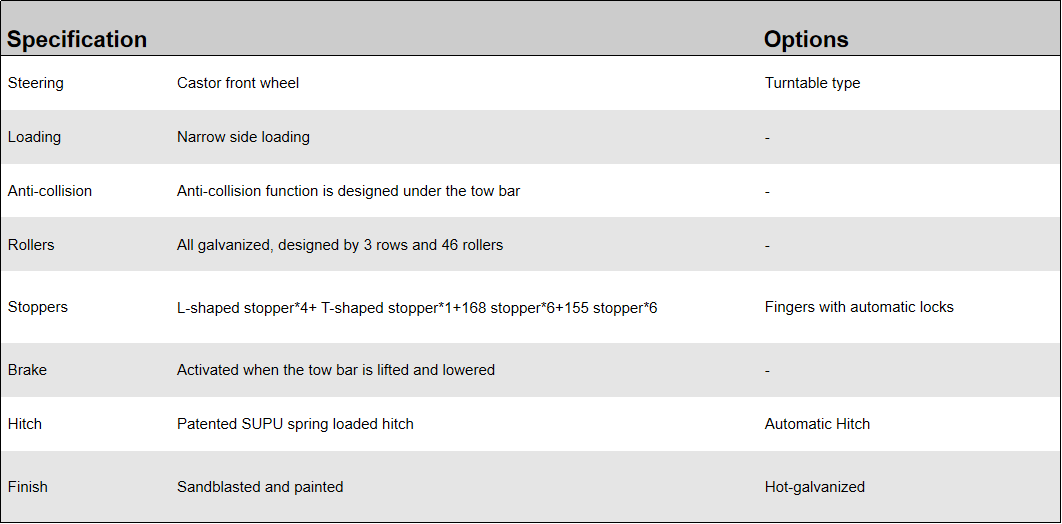1062x524 pixels.
Task: Click the Options column header
Action: [806, 40]
